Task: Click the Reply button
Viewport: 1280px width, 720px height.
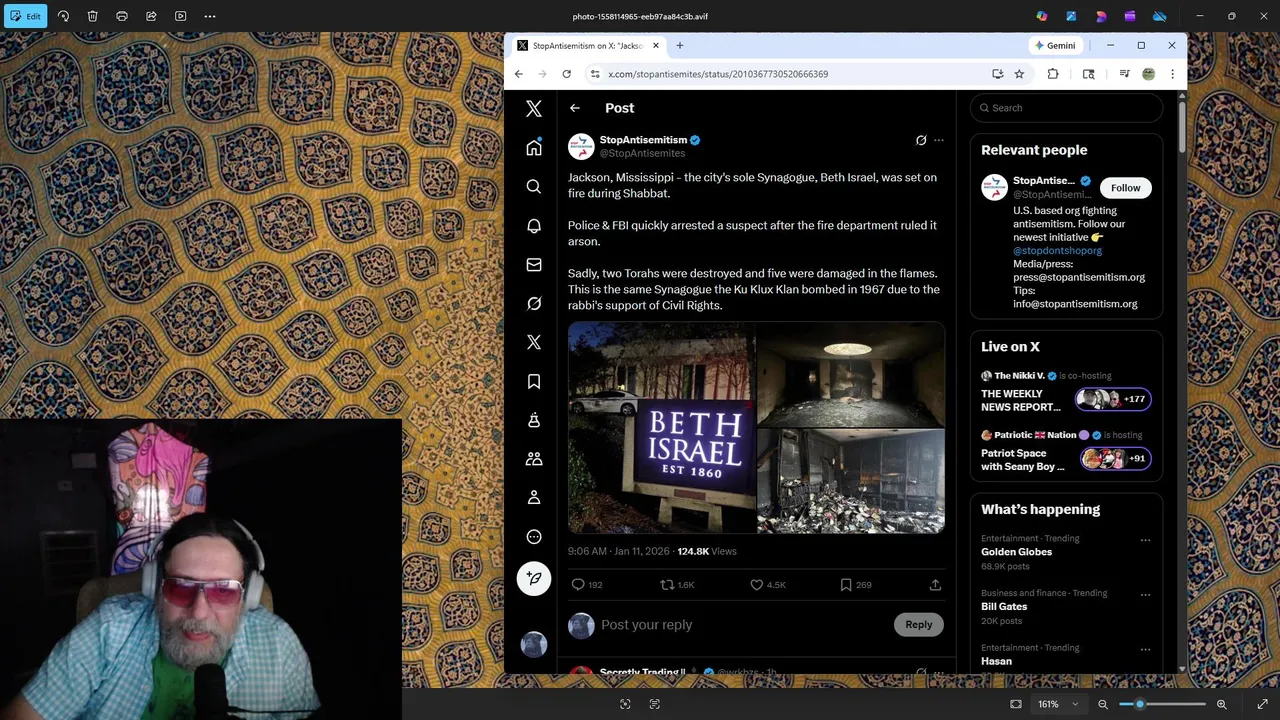Action: pos(918,625)
